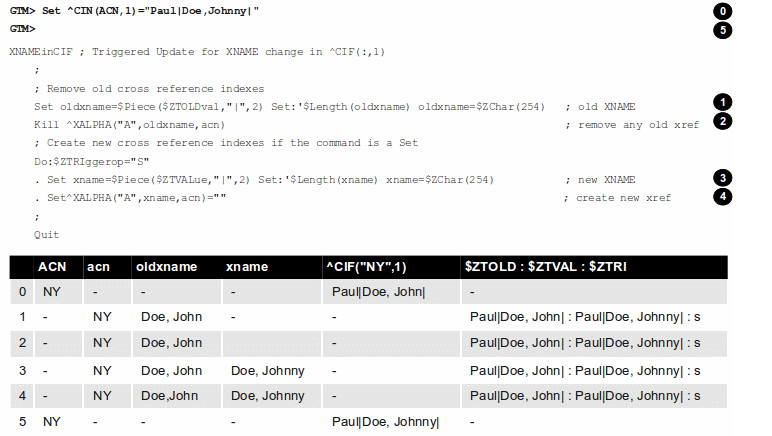
Task: Select callout marker 1 on the oldxname line
Action: (x=722, y=103)
